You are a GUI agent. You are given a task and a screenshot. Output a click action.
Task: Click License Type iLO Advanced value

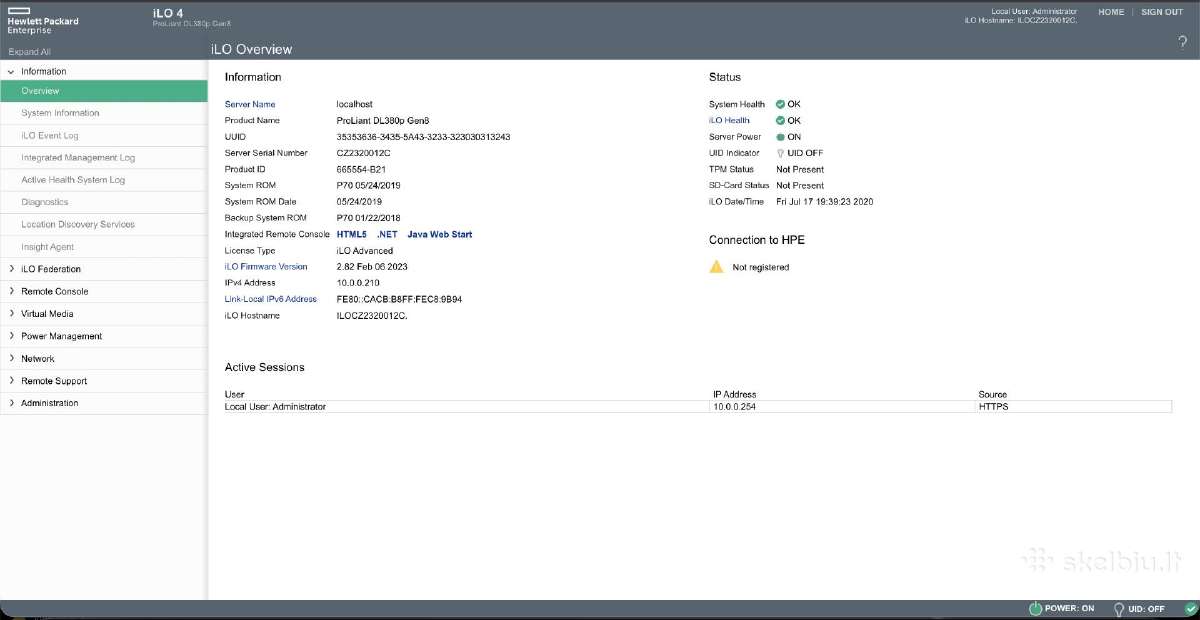pyautogui.click(x=365, y=250)
